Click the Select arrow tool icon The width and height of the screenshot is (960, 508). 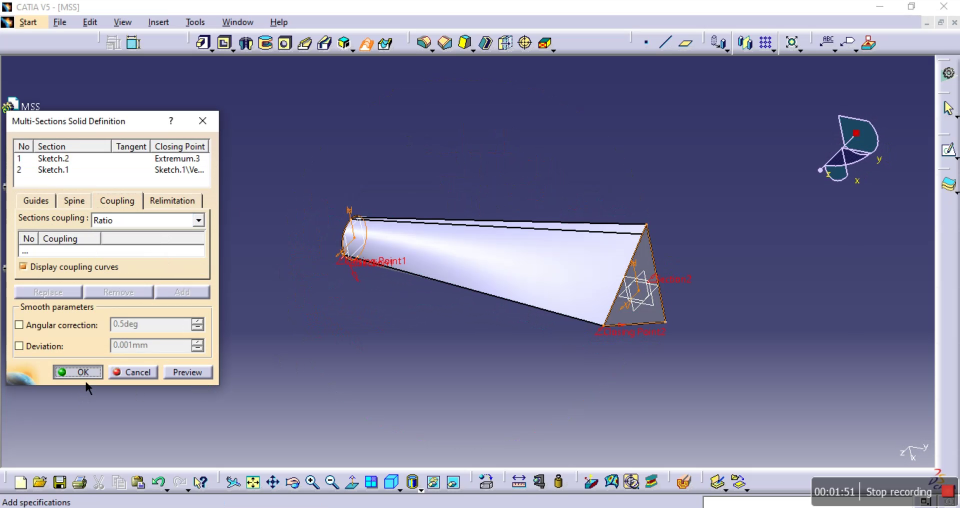pyautogui.click(x=948, y=108)
